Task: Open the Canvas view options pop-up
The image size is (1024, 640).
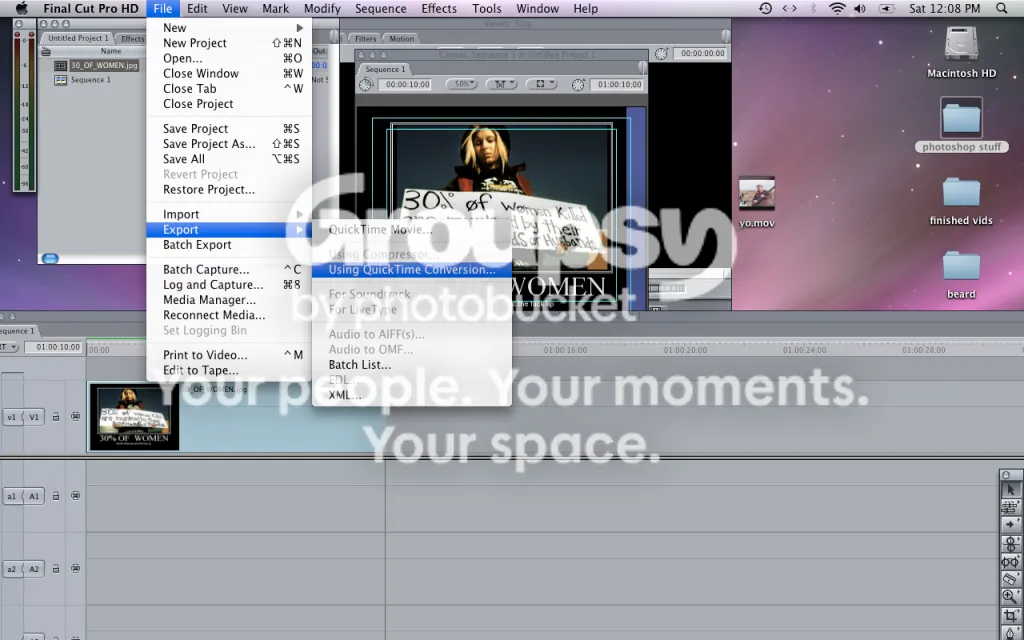Action: (x=541, y=84)
